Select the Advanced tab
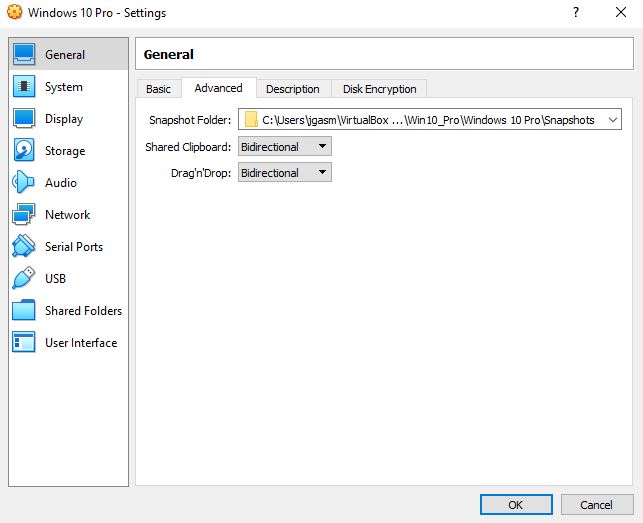The width and height of the screenshot is (643, 523). coord(219,88)
